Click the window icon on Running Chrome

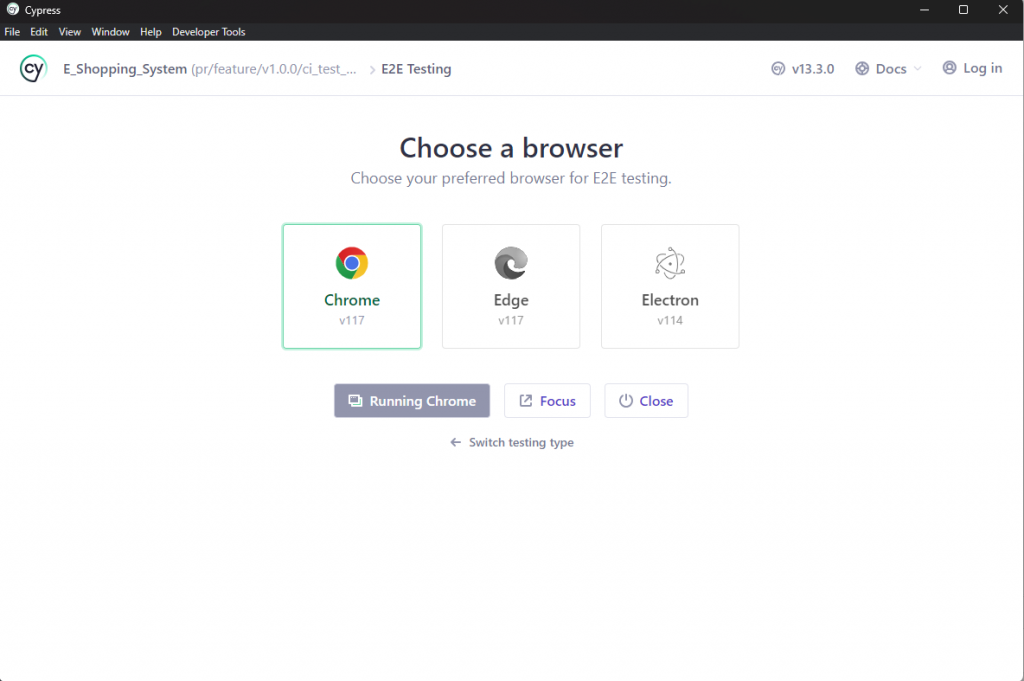click(355, 401)
